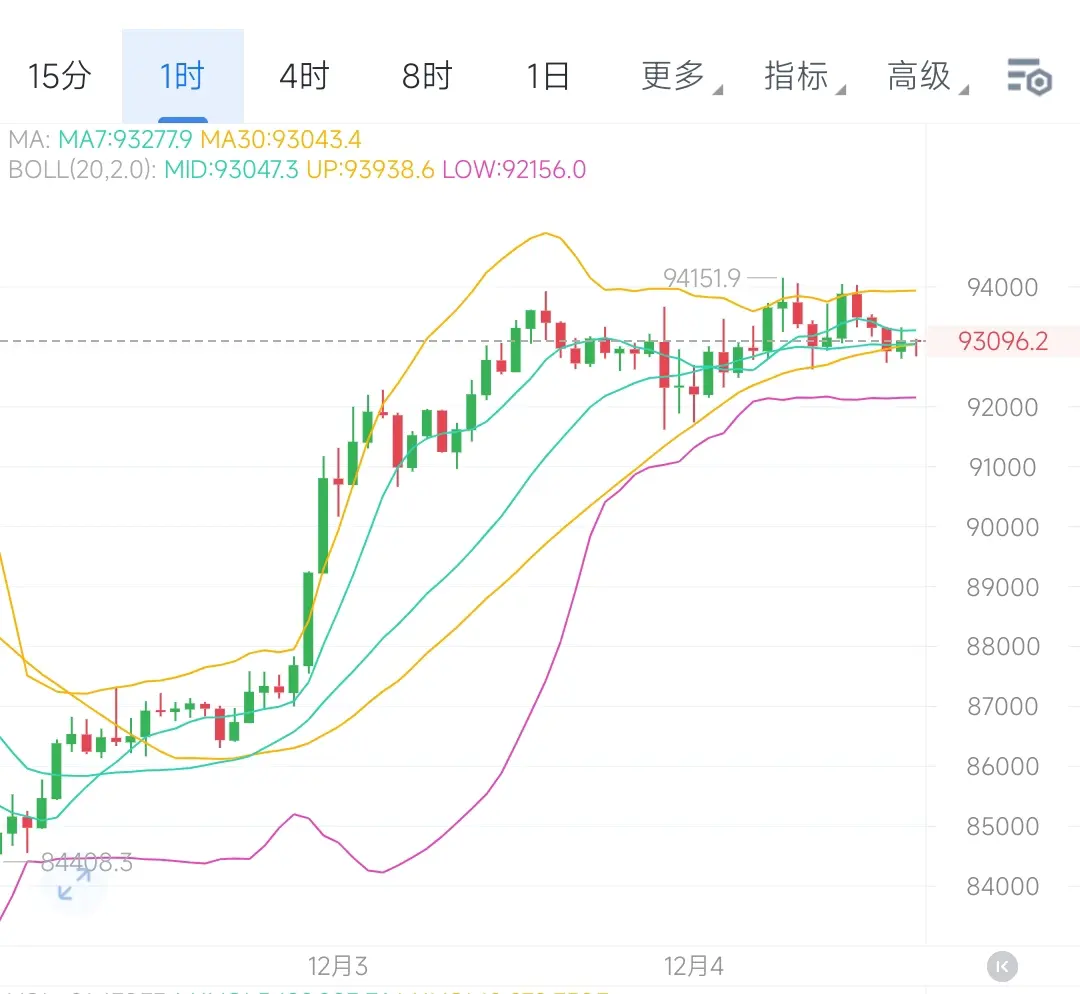1080x994 pixels.
Task: Click the 88000 price axis label
Action: pyautogui.click(x=1003, y=647)
